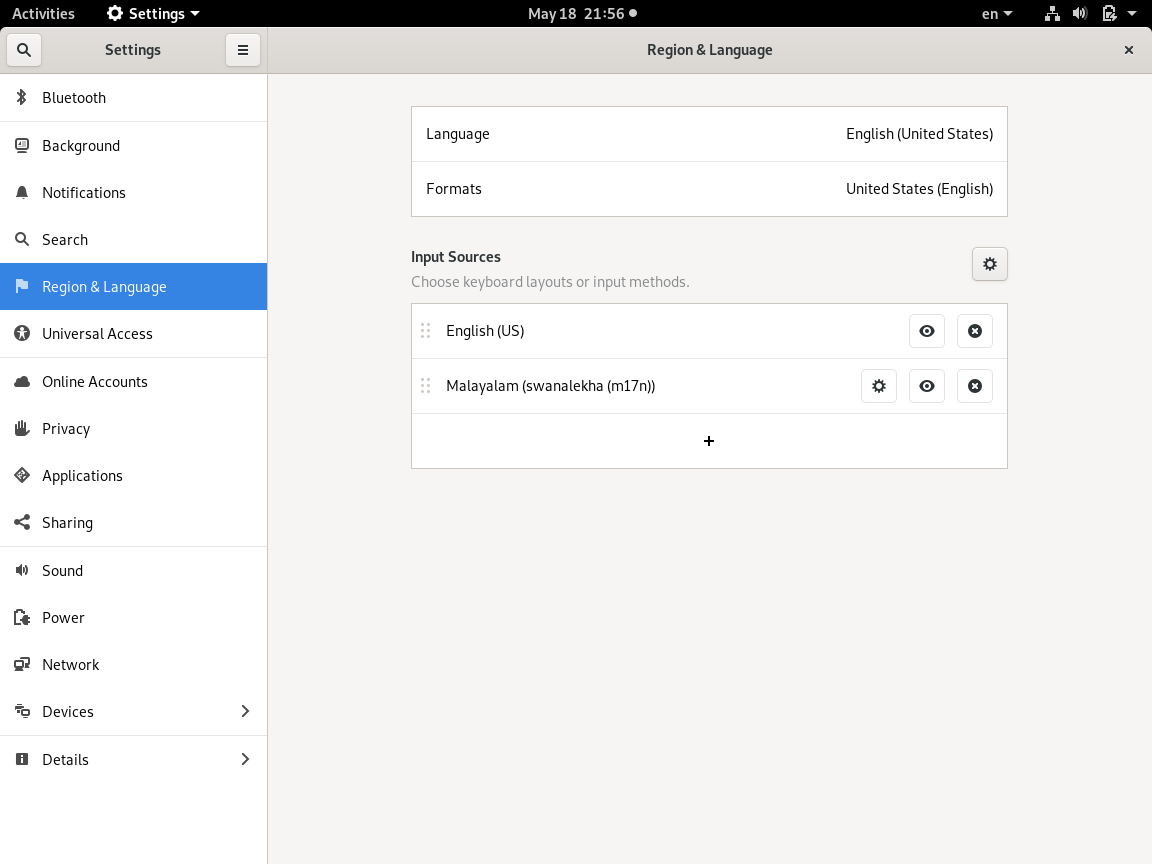Viewport: 1152px width, 864px height.
Task: Open Activities overview
Action: [43, 14]
